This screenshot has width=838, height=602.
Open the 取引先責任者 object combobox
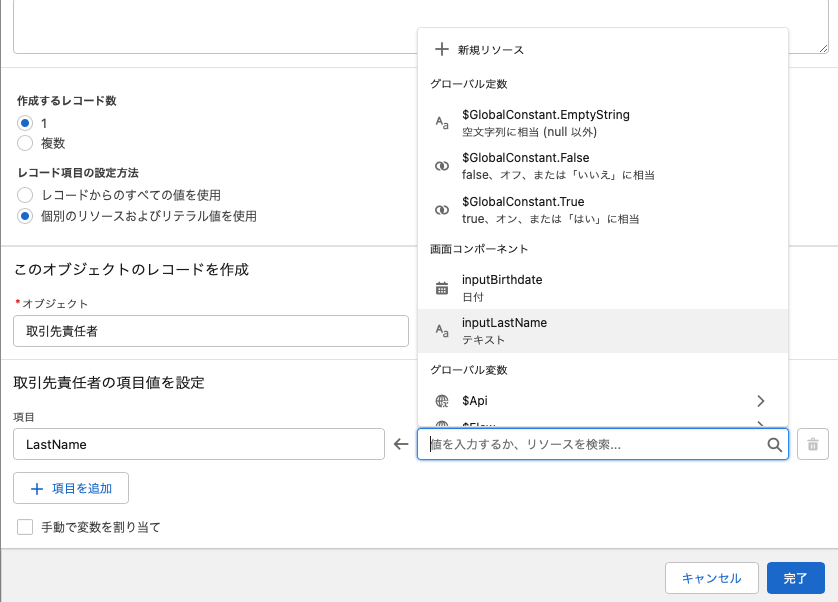[x=211, y=331]
